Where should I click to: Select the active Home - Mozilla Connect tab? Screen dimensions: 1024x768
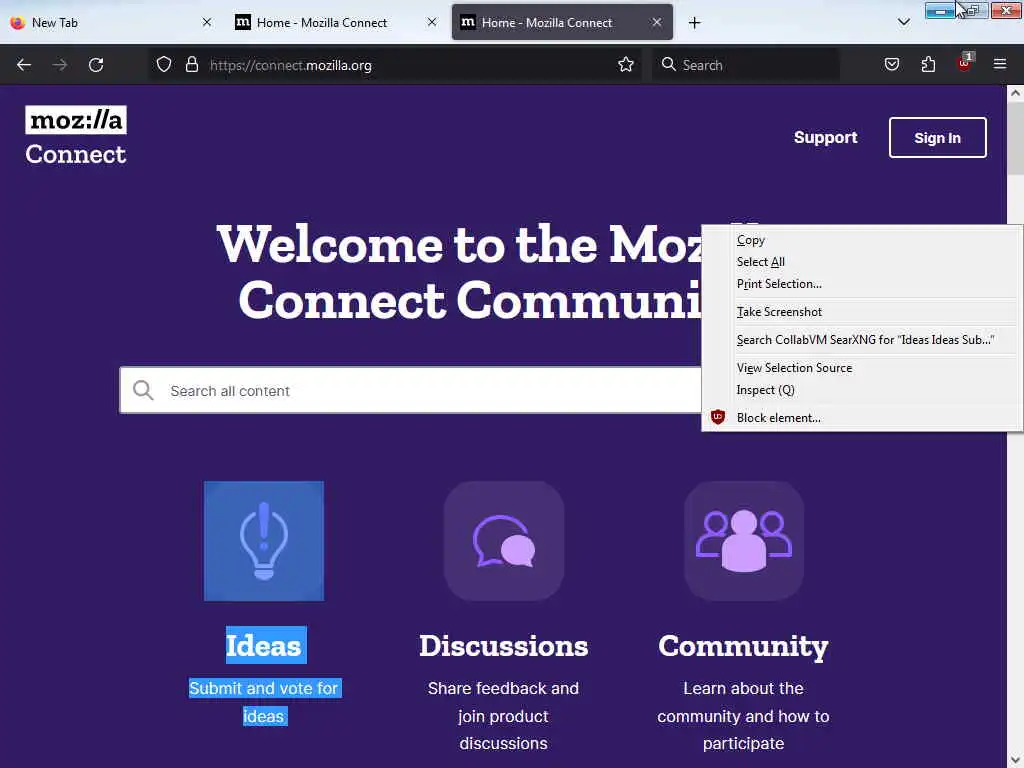point(562,22)
